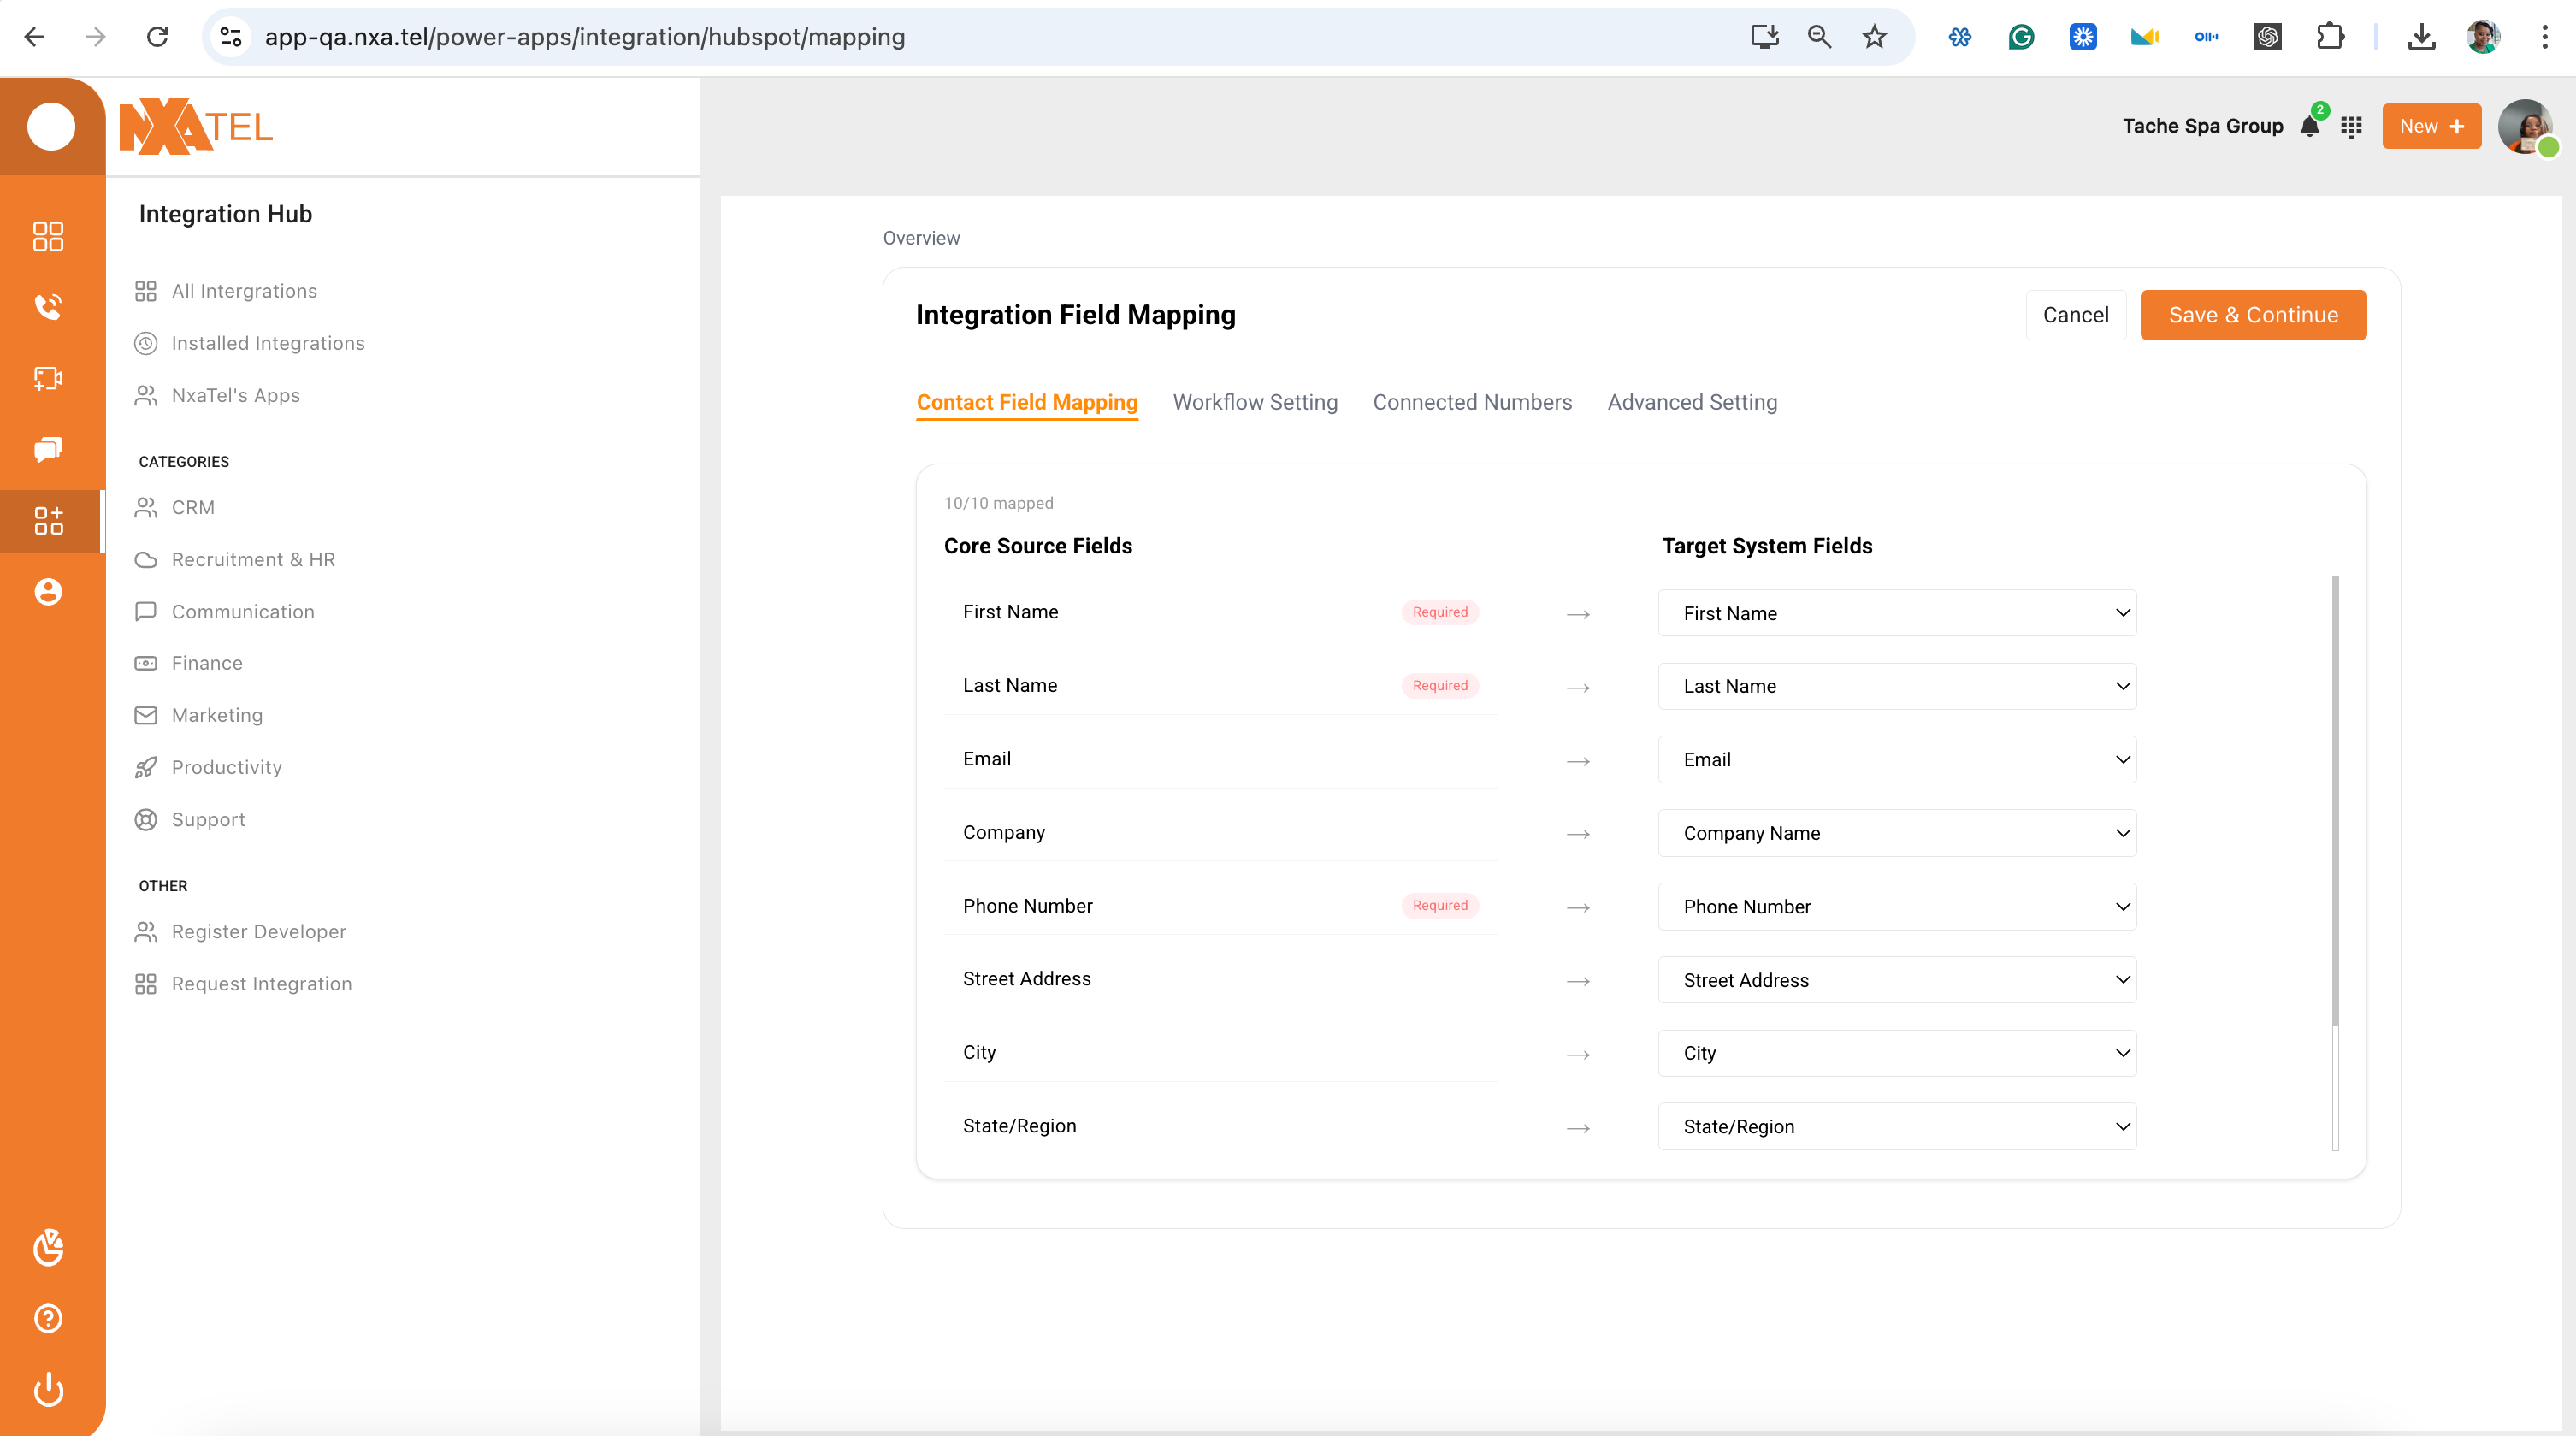
Task: Open the Grammarly extension icon
Action: 2021,37
